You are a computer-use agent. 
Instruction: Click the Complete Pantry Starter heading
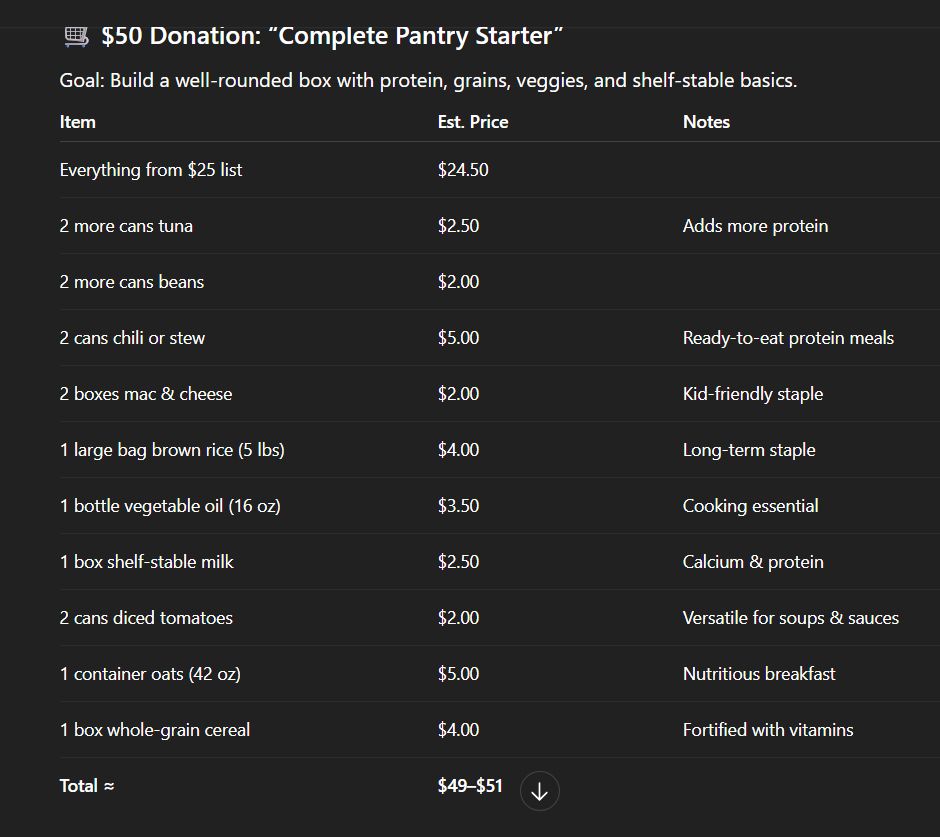coord(330,34)
